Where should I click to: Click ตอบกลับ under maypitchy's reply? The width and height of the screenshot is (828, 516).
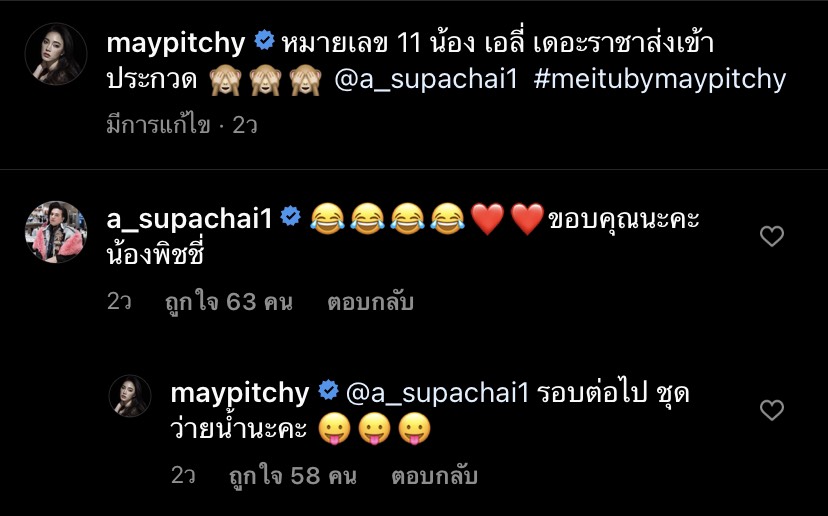[434, 476]
